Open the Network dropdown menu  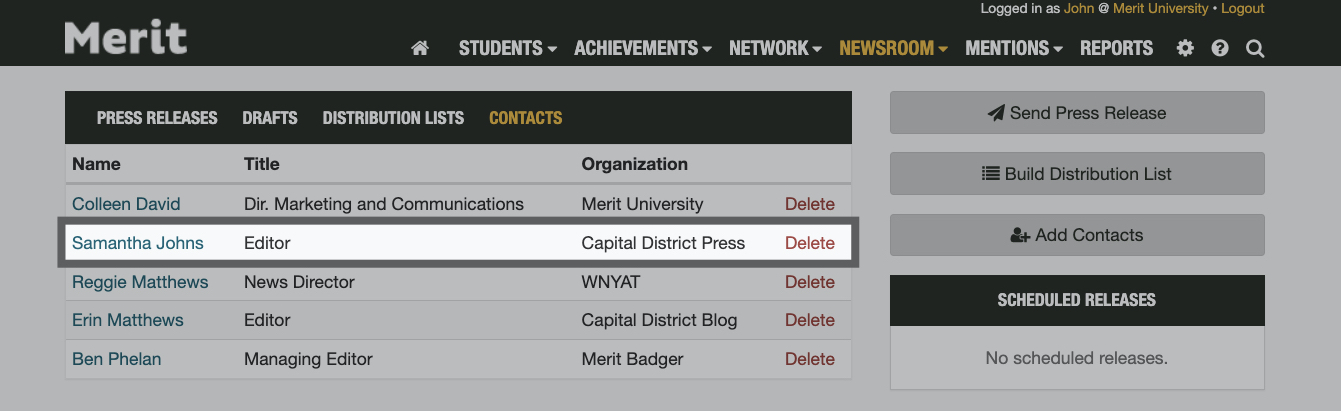coord(775,48)
